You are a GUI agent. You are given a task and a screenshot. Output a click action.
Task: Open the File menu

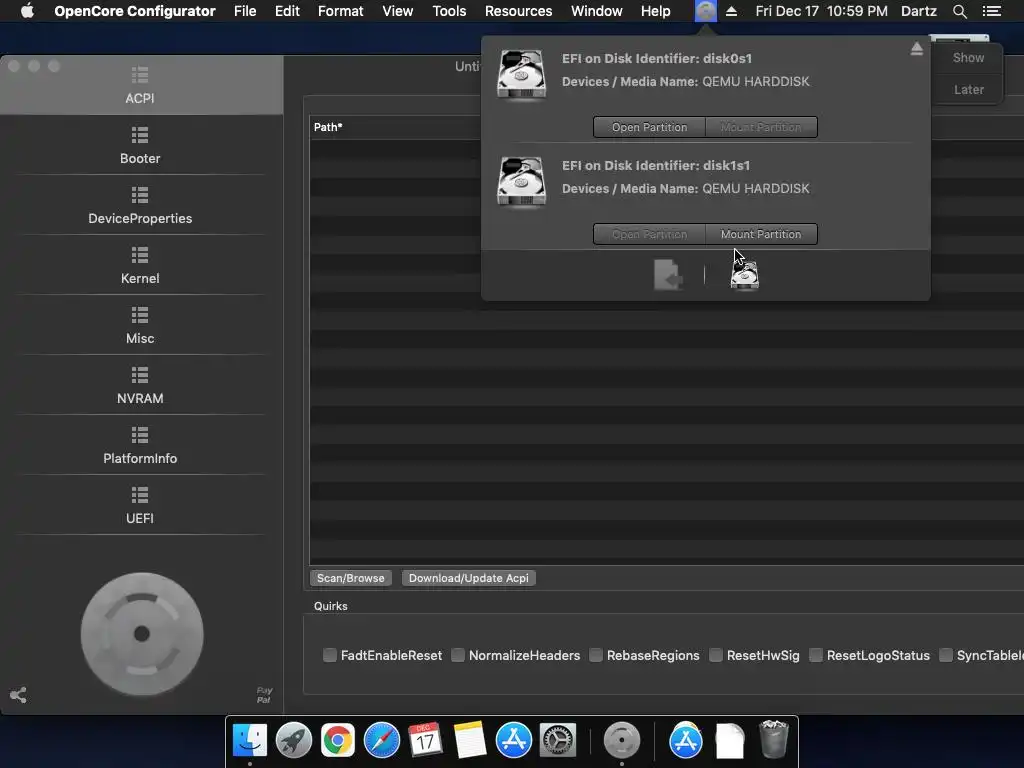click(245, 11)
